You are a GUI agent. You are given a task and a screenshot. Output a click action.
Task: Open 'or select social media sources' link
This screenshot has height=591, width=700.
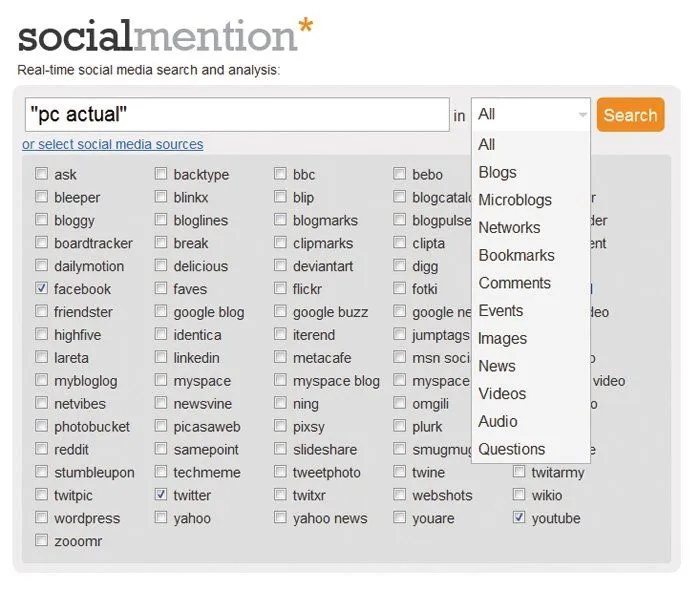tap(112, 144)
